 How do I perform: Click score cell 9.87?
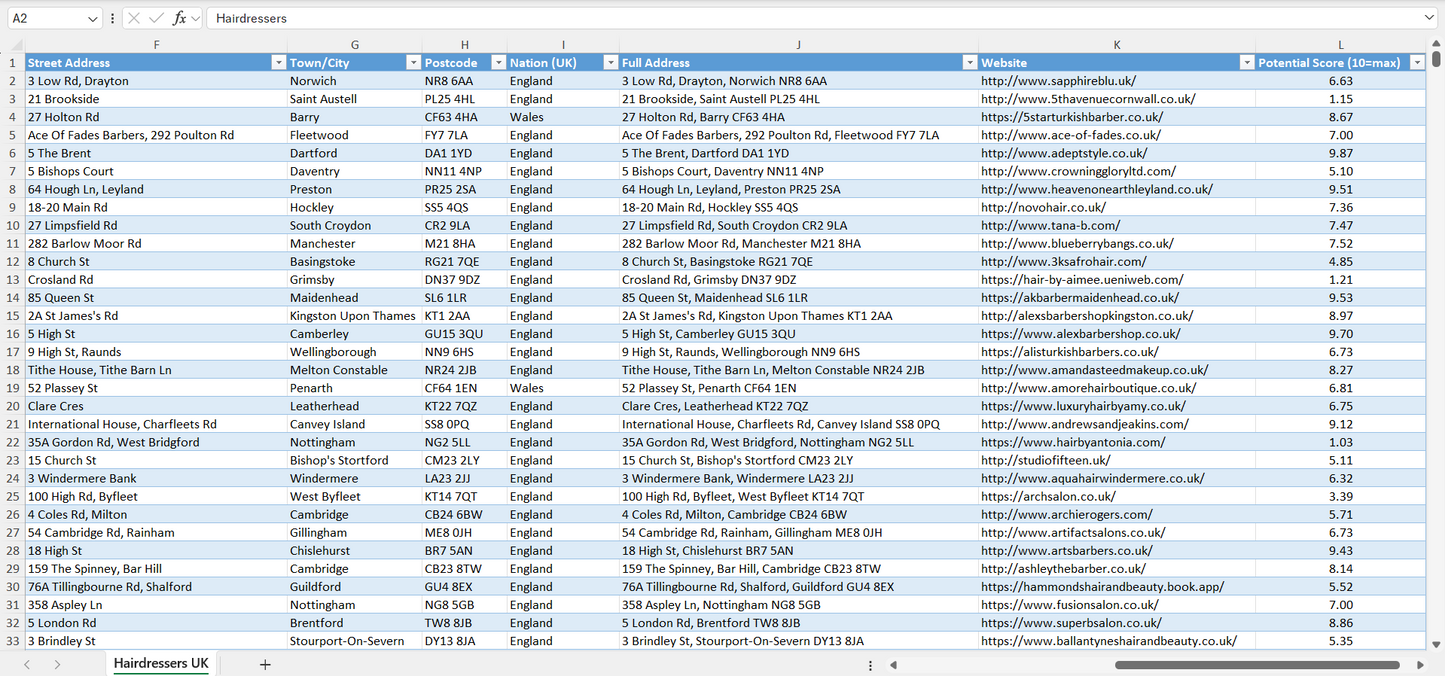[x=1341, y=153]
